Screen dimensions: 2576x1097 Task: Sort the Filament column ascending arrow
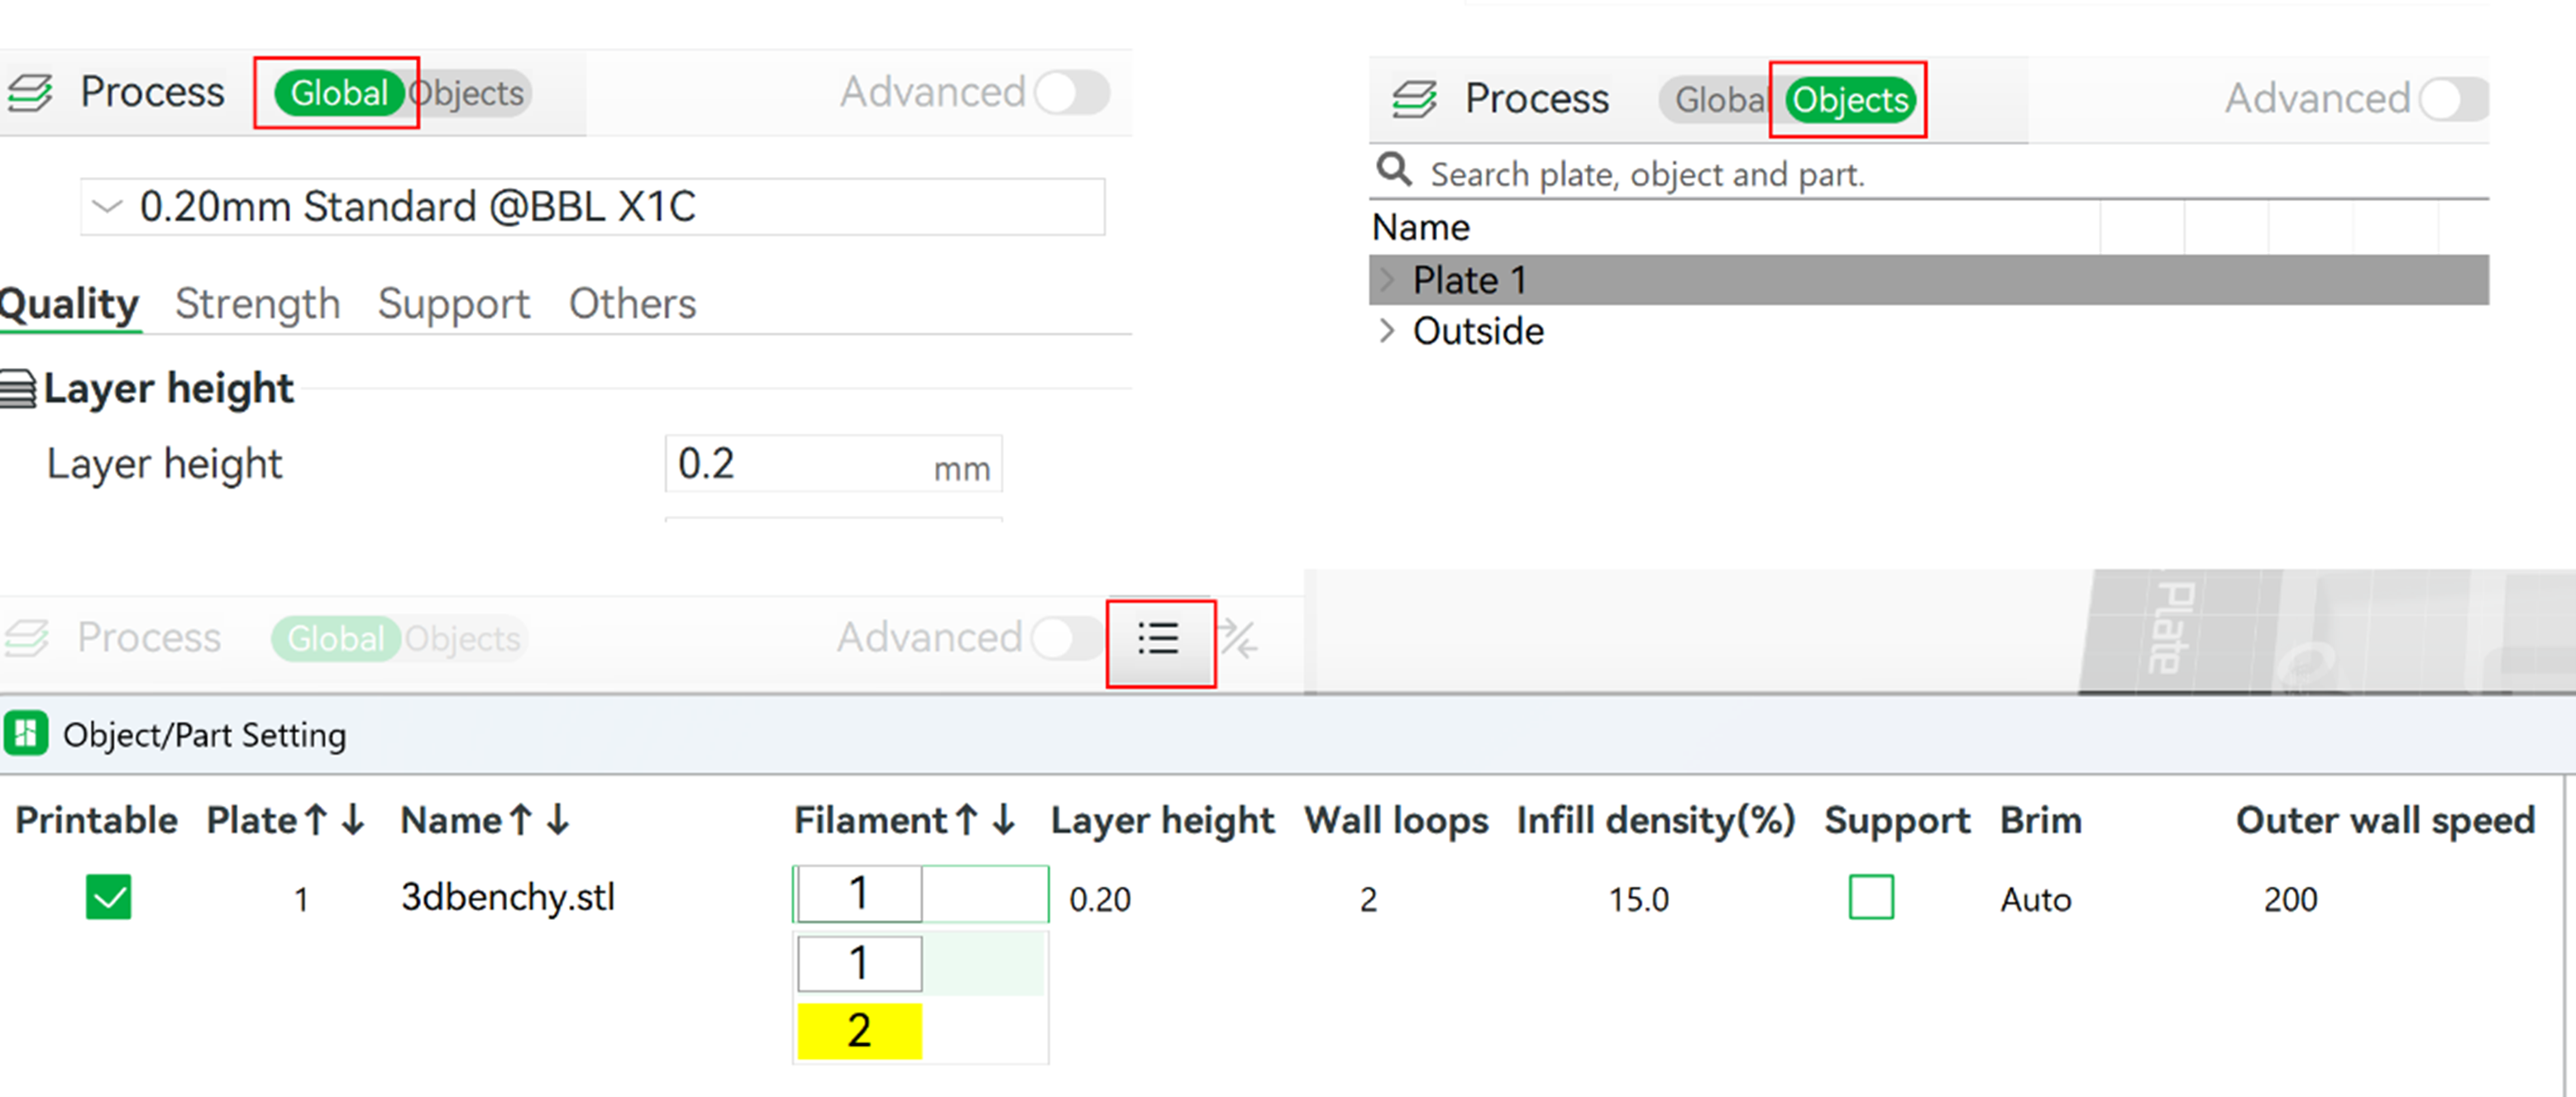coord(966,820)
